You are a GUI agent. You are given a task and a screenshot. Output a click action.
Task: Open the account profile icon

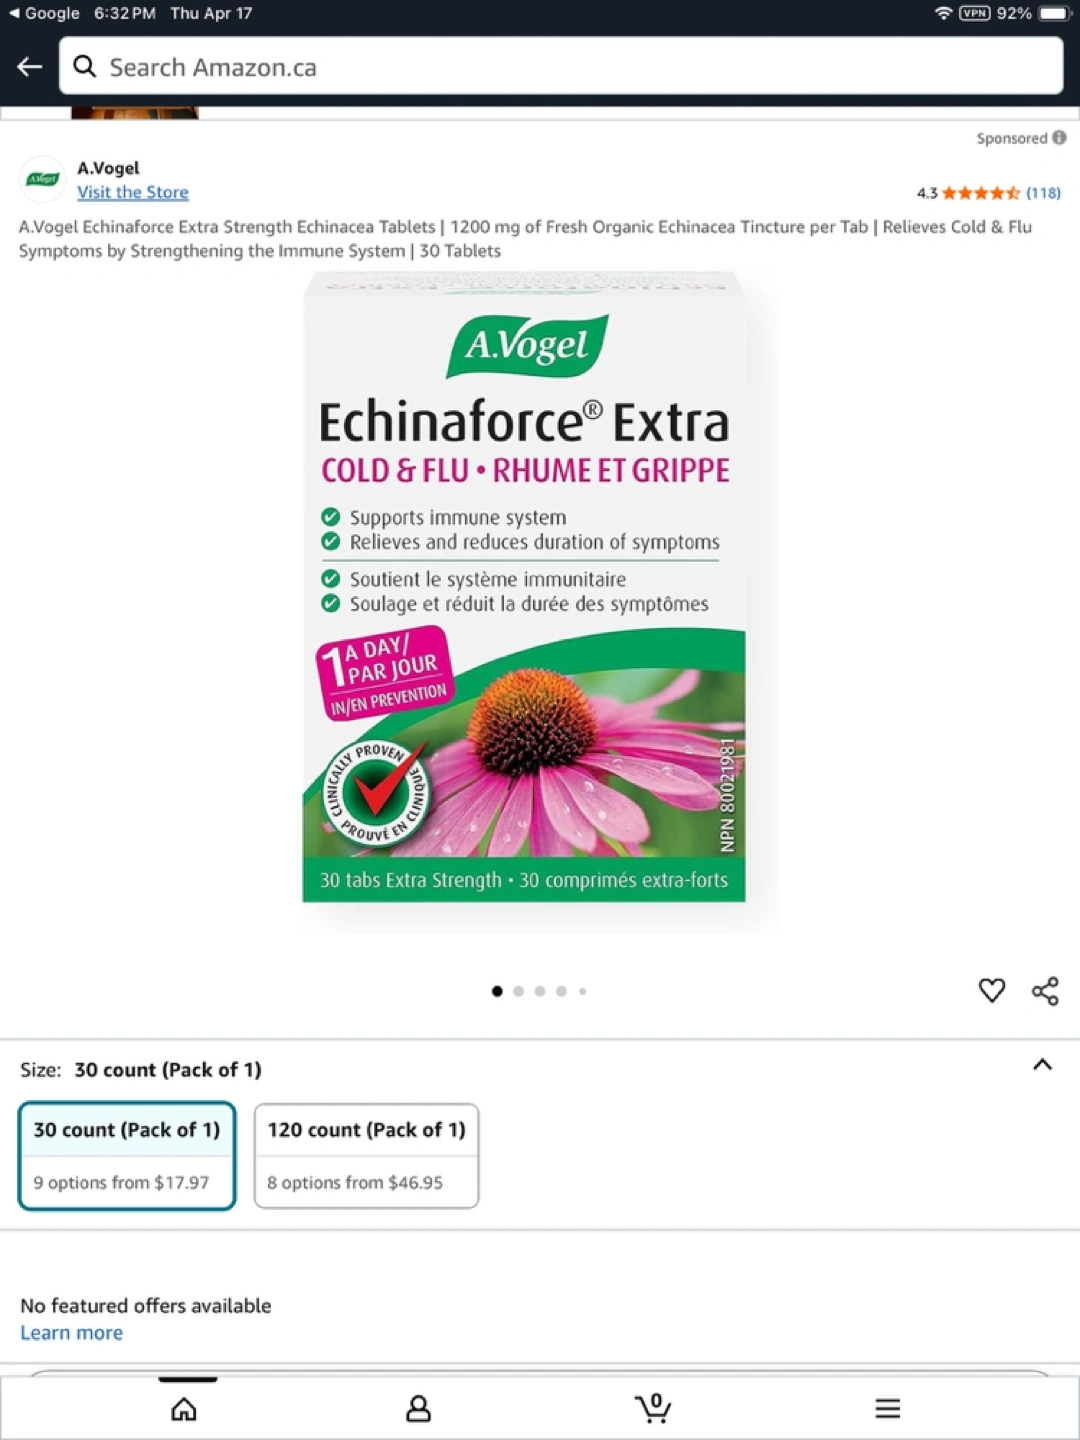418,1408
